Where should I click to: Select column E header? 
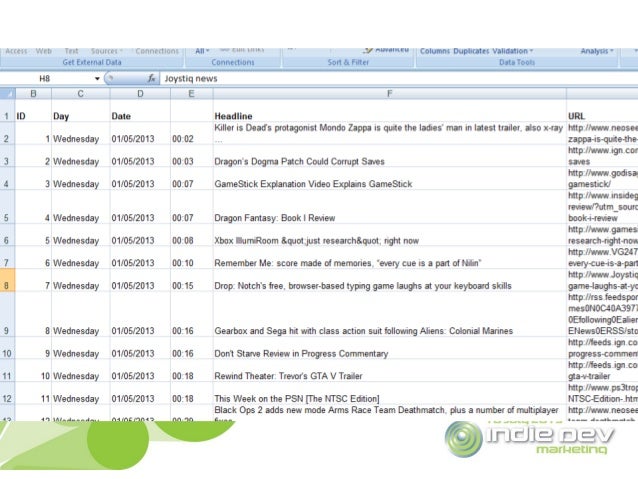pos(191,94)
